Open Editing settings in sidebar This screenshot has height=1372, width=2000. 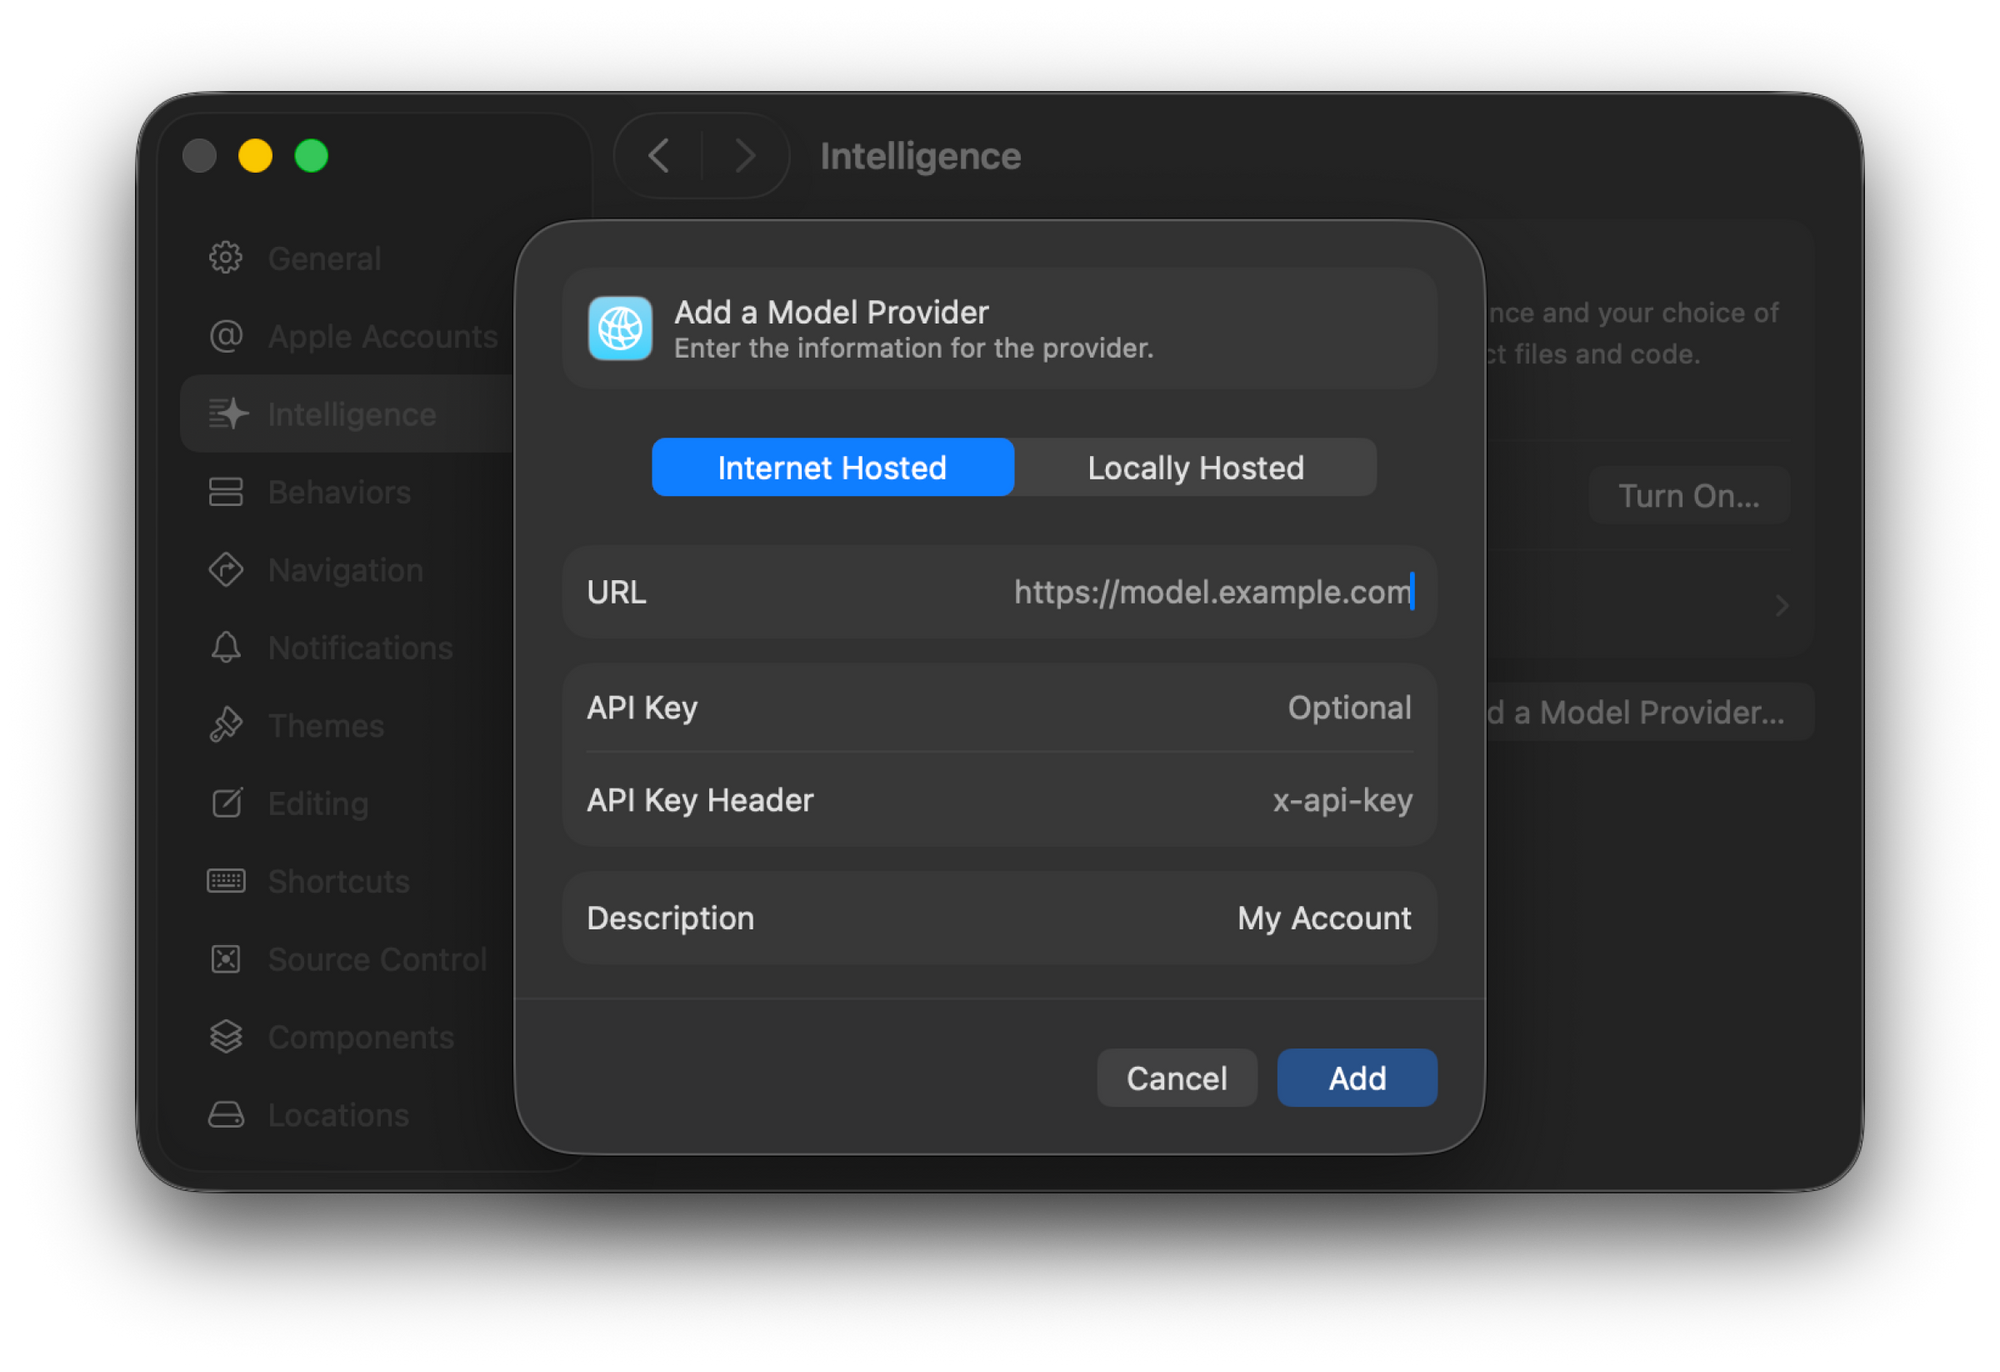click(x=318, y=803)
